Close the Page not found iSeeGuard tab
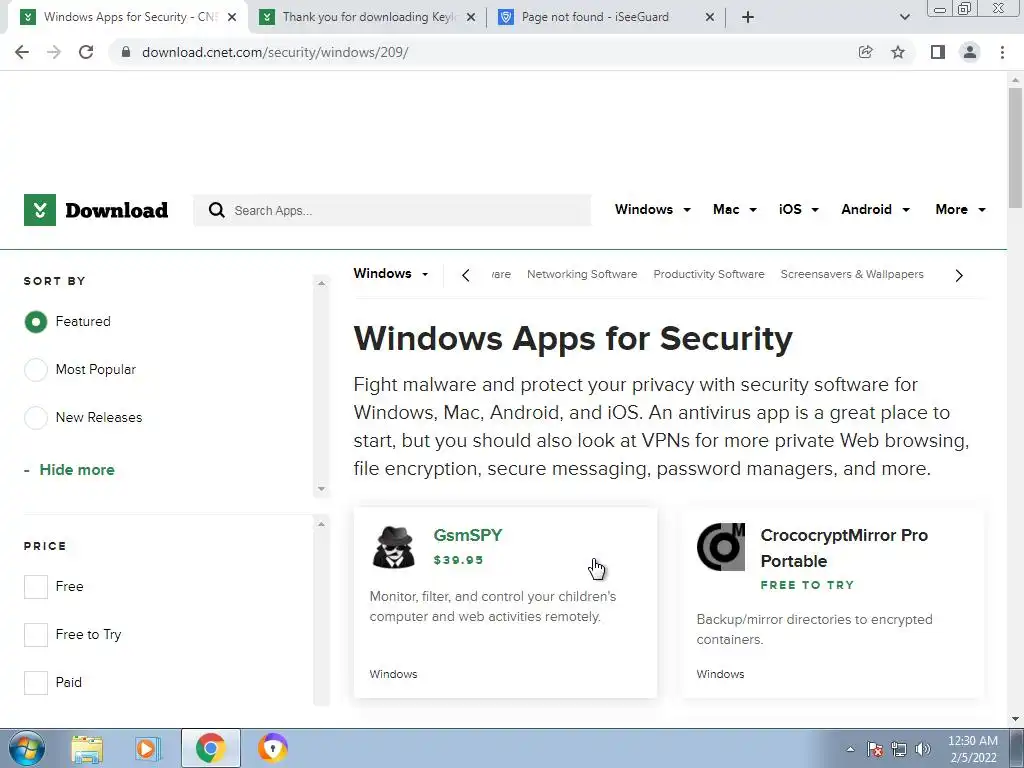 [x=710, y=17]
